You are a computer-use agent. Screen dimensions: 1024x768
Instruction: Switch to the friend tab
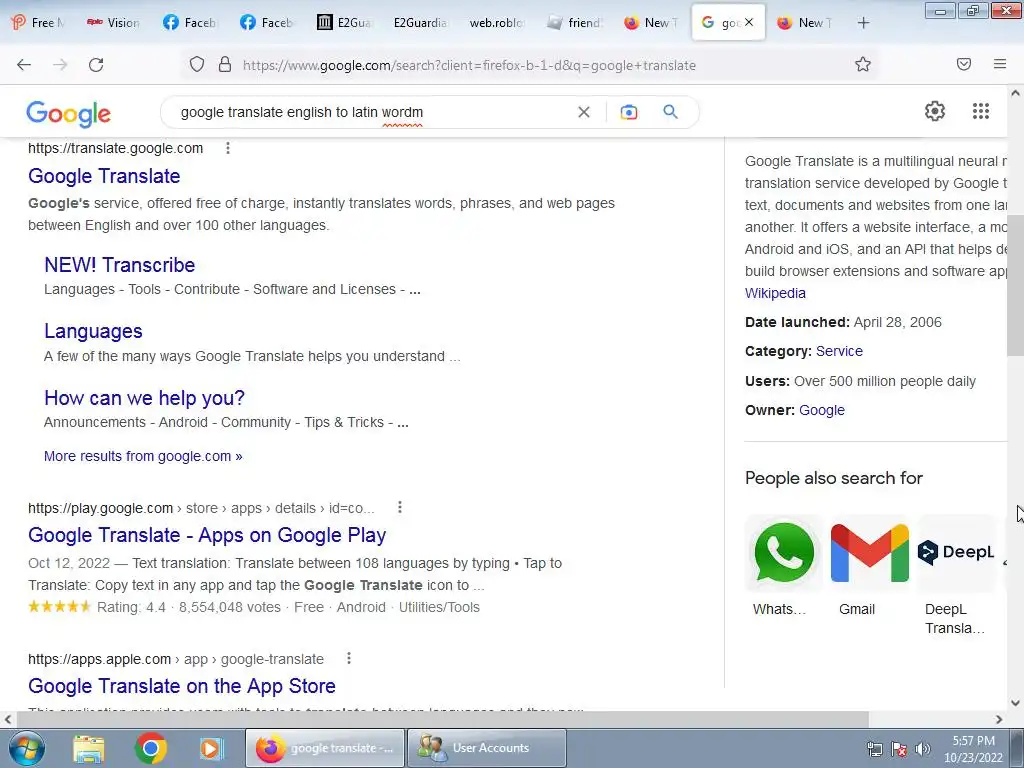click(x=574, y=23)
